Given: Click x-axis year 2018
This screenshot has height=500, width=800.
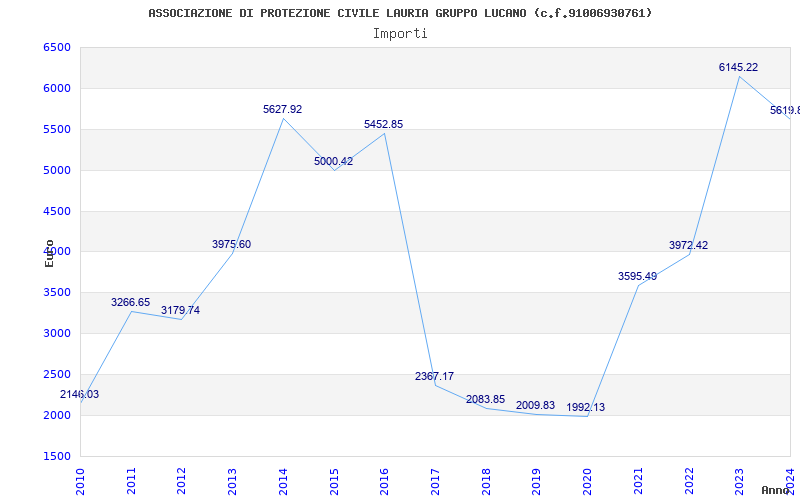Looking at the screenshot, I should coord(486,481).
